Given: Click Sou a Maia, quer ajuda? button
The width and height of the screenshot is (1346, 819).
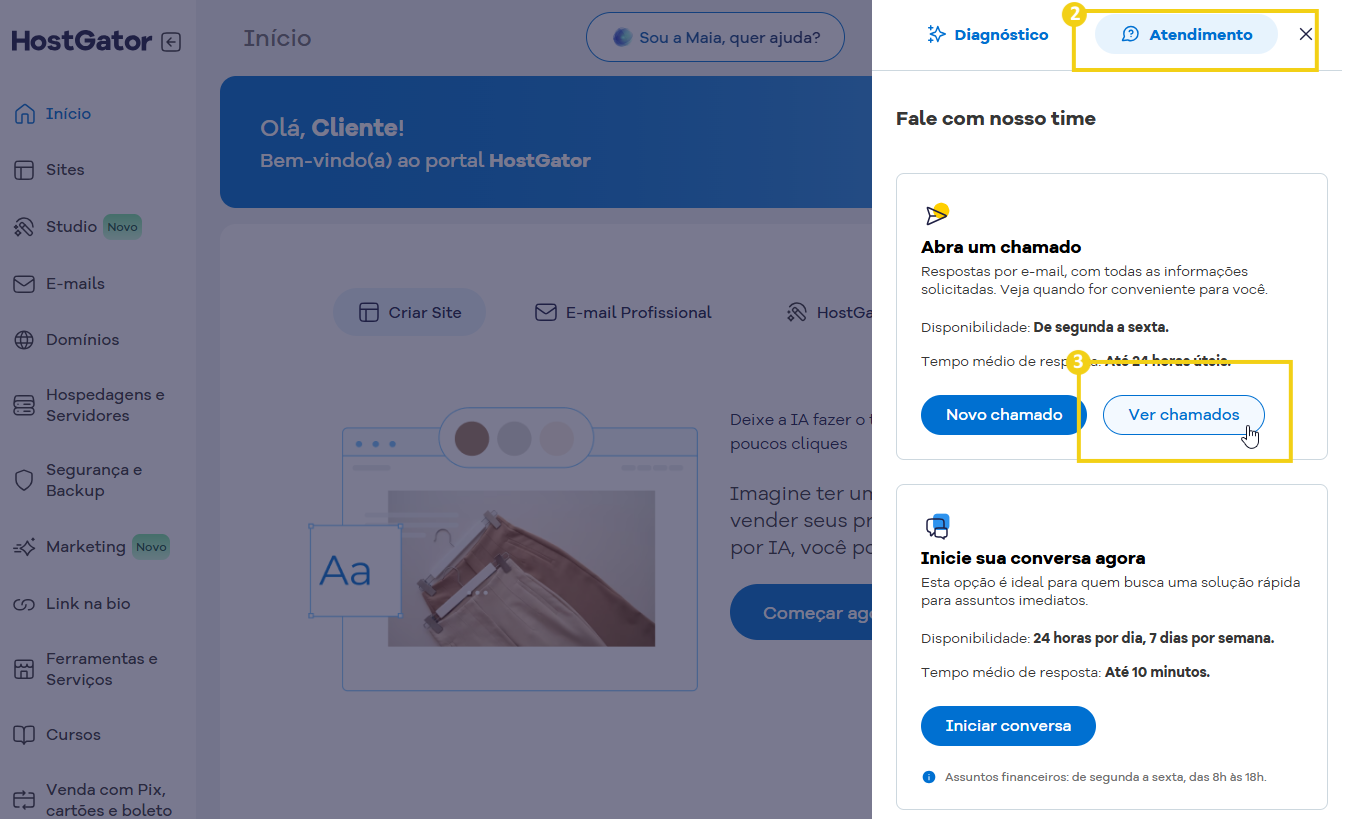Looking at the screenshot, I should click(715, 38).
